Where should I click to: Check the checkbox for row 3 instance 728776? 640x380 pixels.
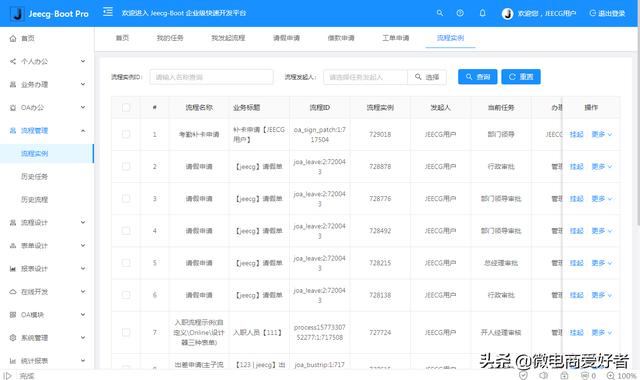tap(126, 199)
